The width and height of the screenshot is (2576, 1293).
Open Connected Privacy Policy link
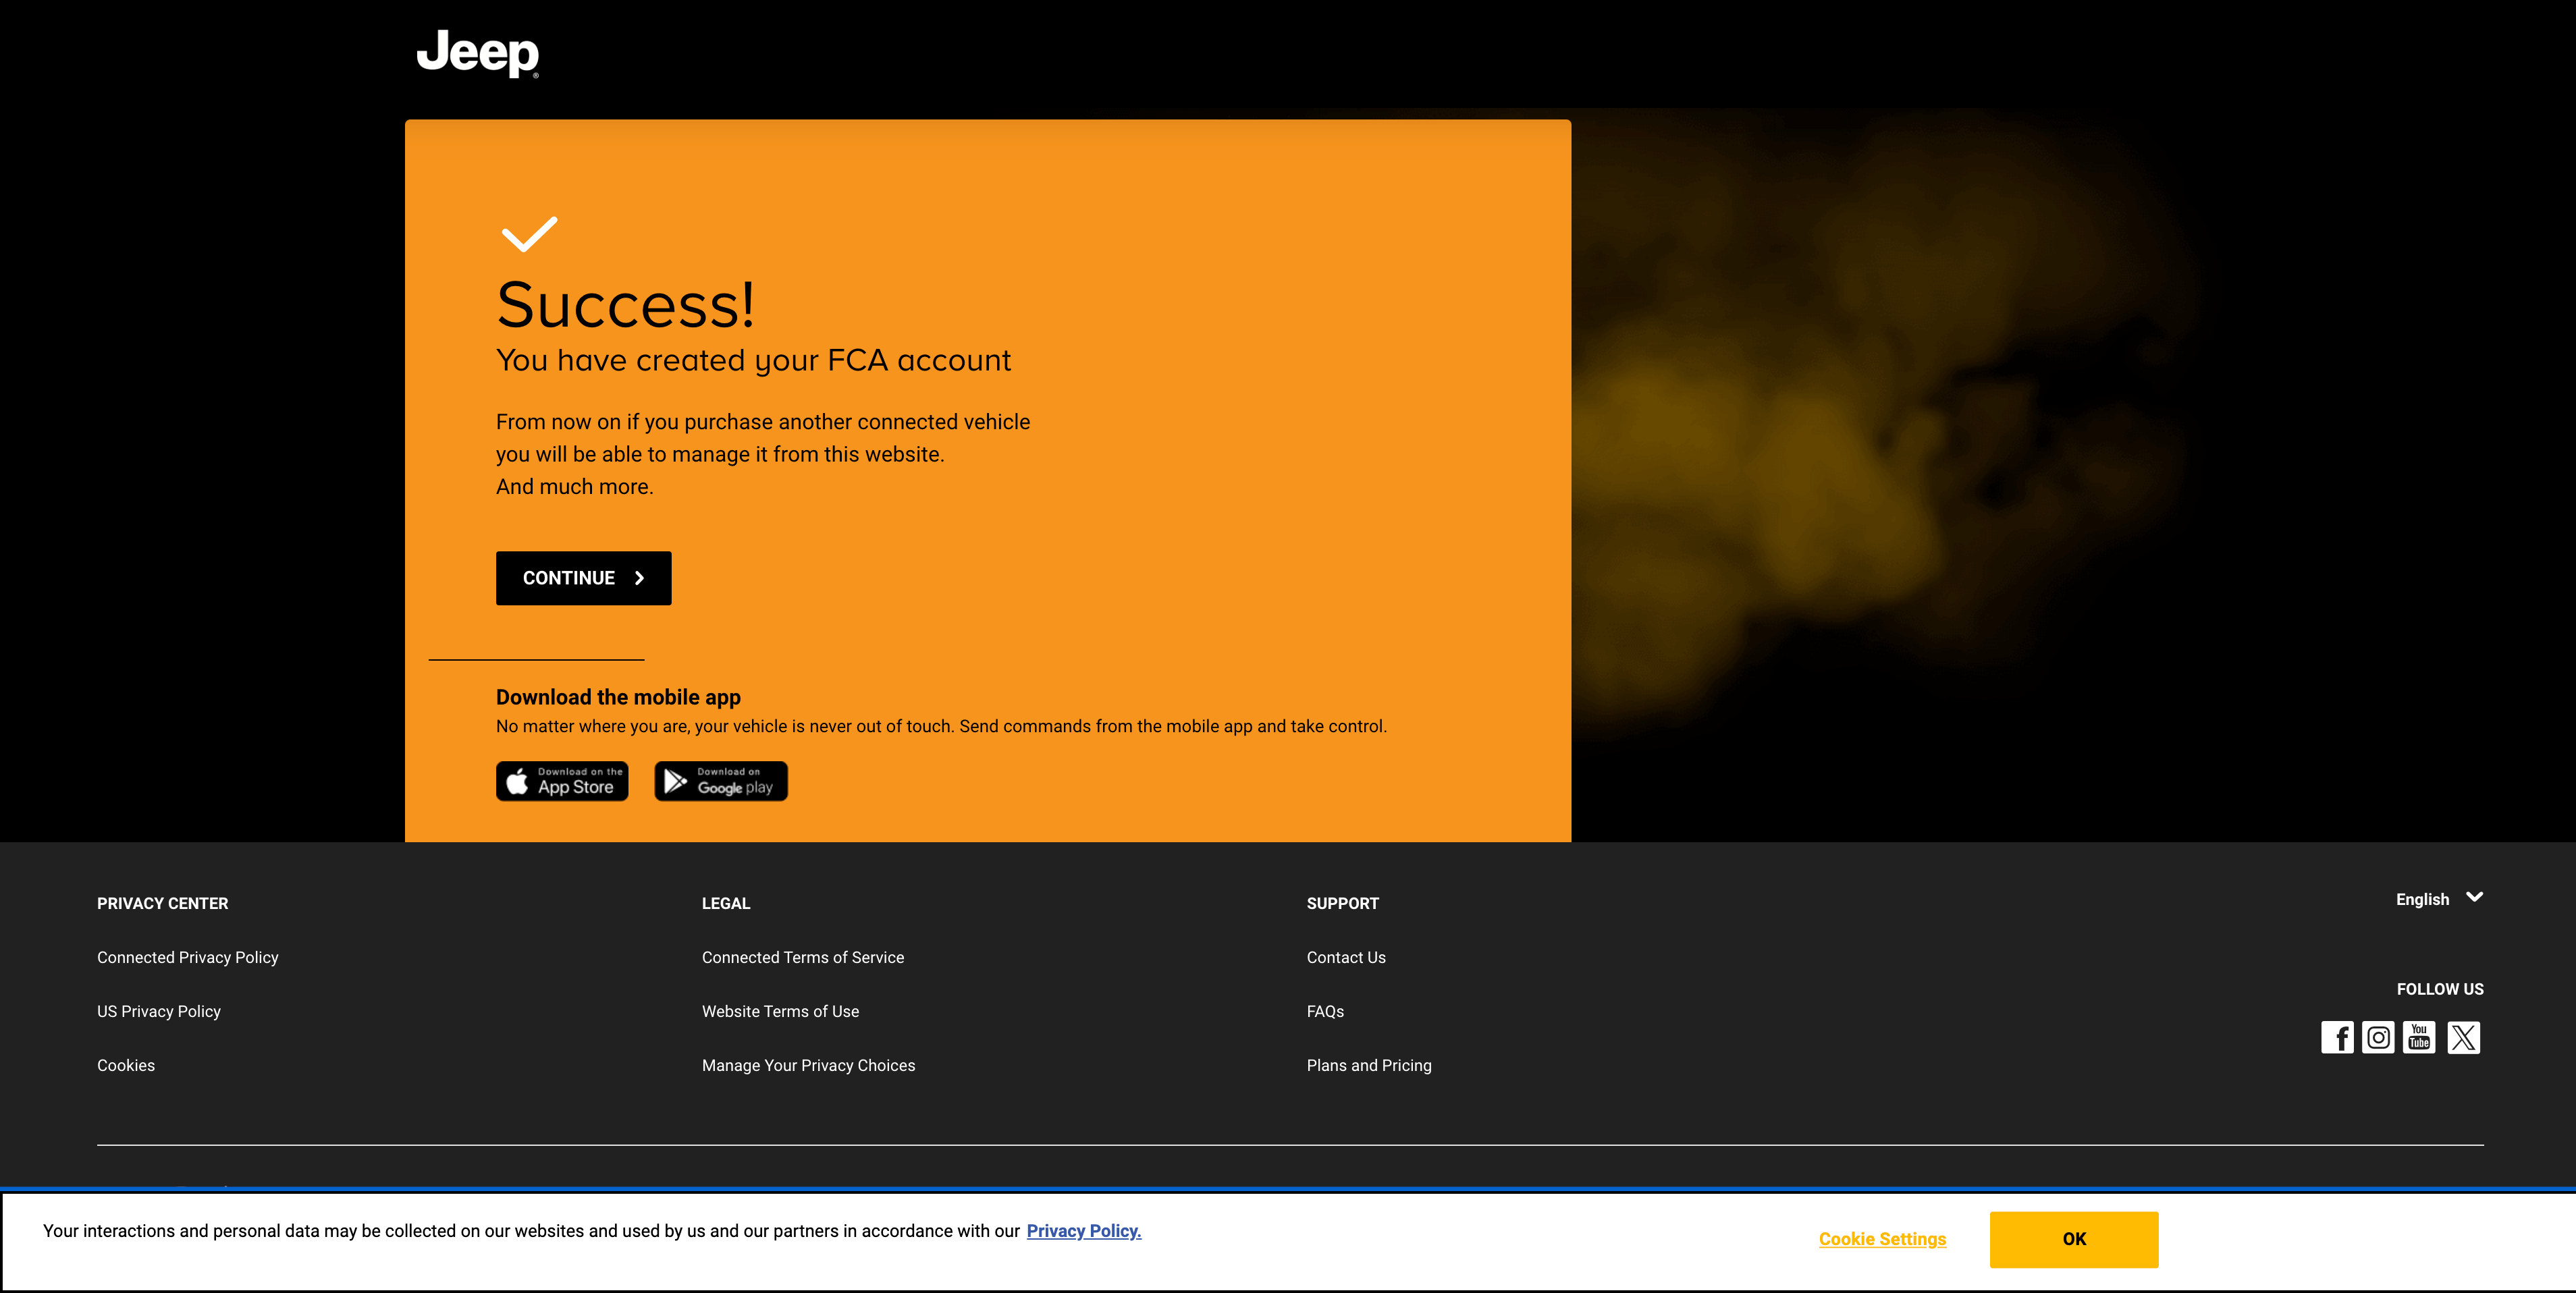tap(188, 957)
